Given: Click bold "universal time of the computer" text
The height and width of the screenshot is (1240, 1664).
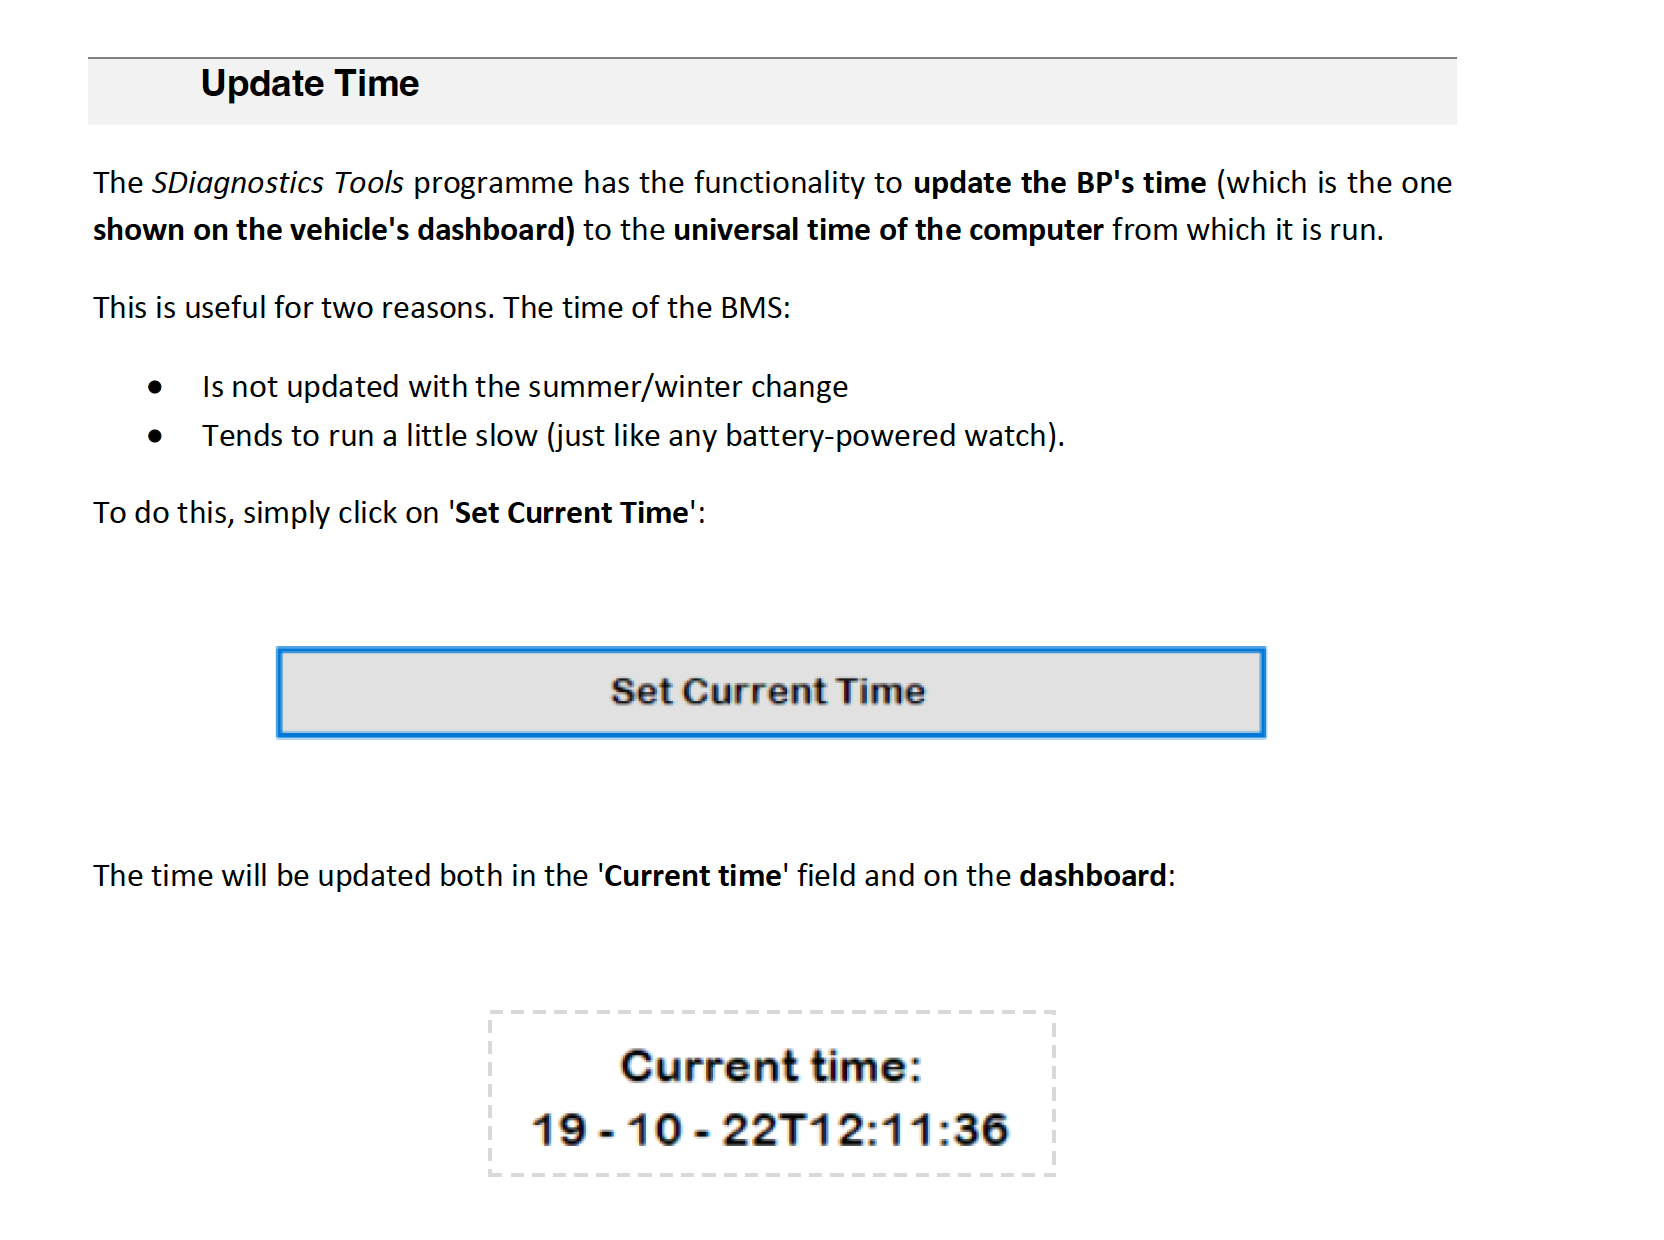Looking at the screenshot, I should coord(888,230).
